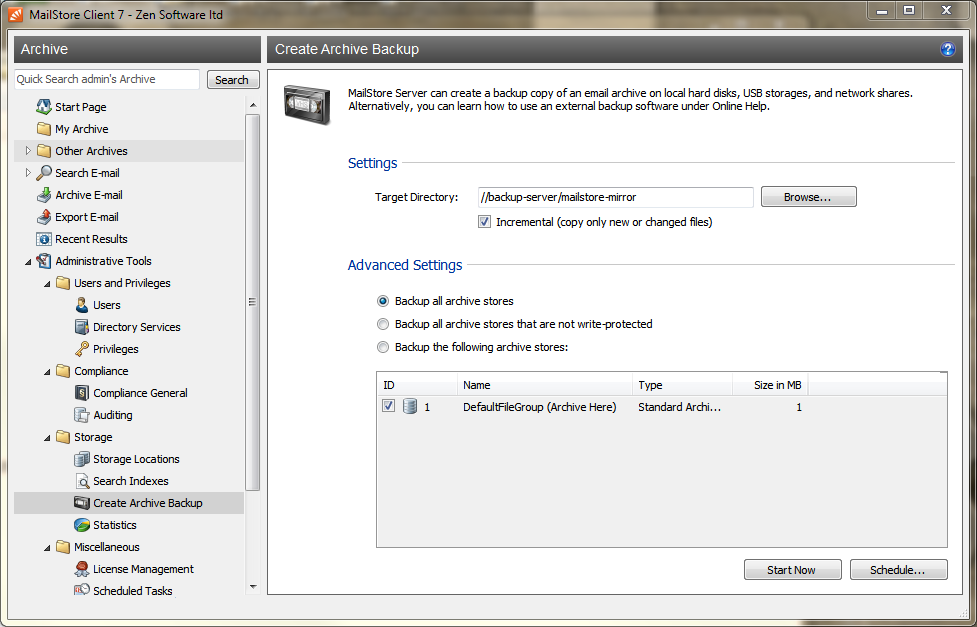
Task: Click the Miscellaneous folder icon
Action: click(63, 547)
